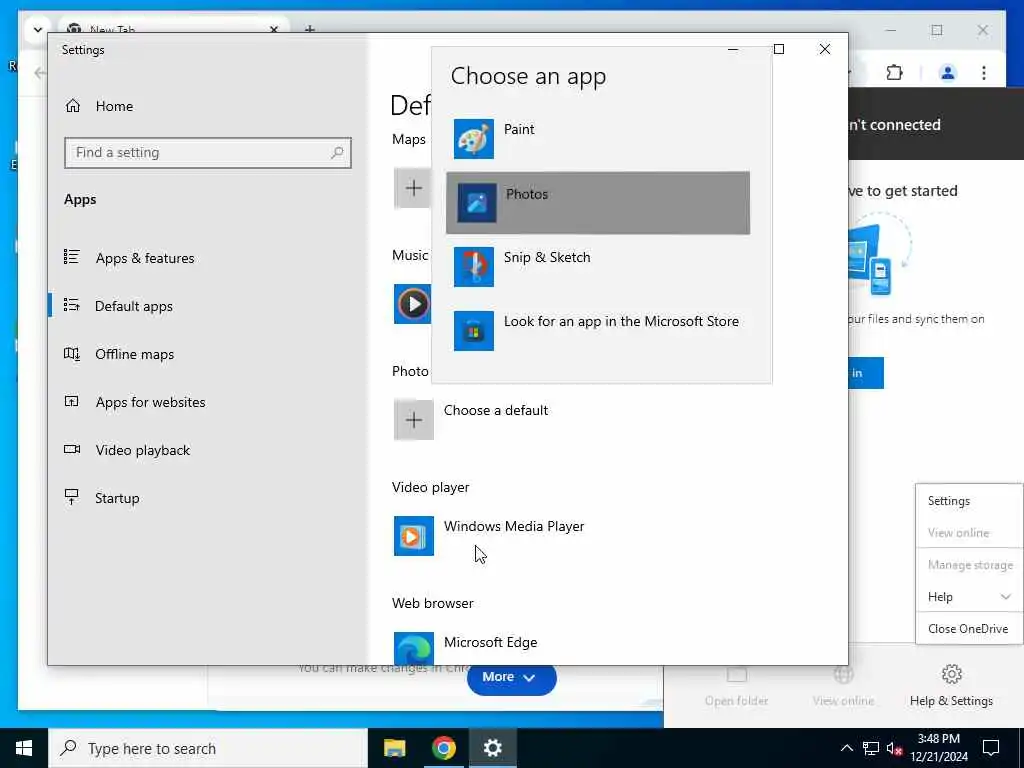Pick the Snip & Sketch icon
This screenshot has width=1024, height=768.
coord(473,266)
